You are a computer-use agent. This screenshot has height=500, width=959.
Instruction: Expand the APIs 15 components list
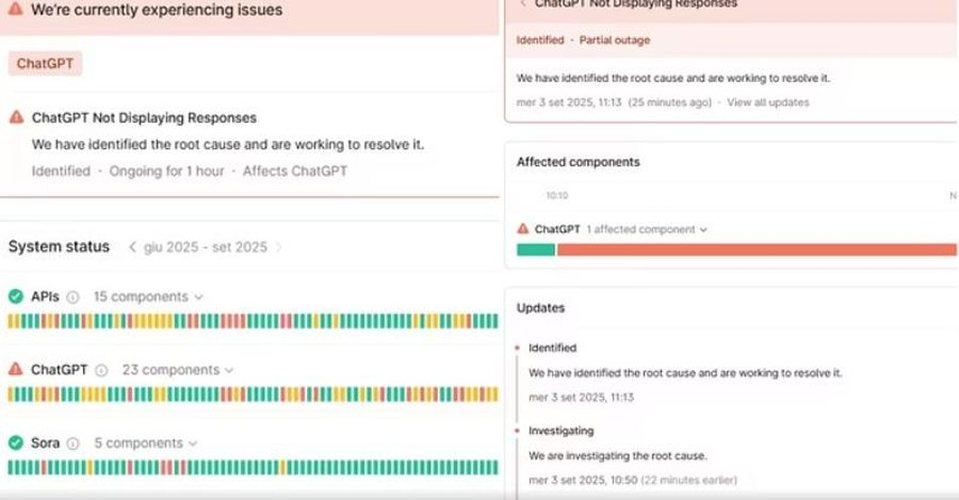[148, 297]
